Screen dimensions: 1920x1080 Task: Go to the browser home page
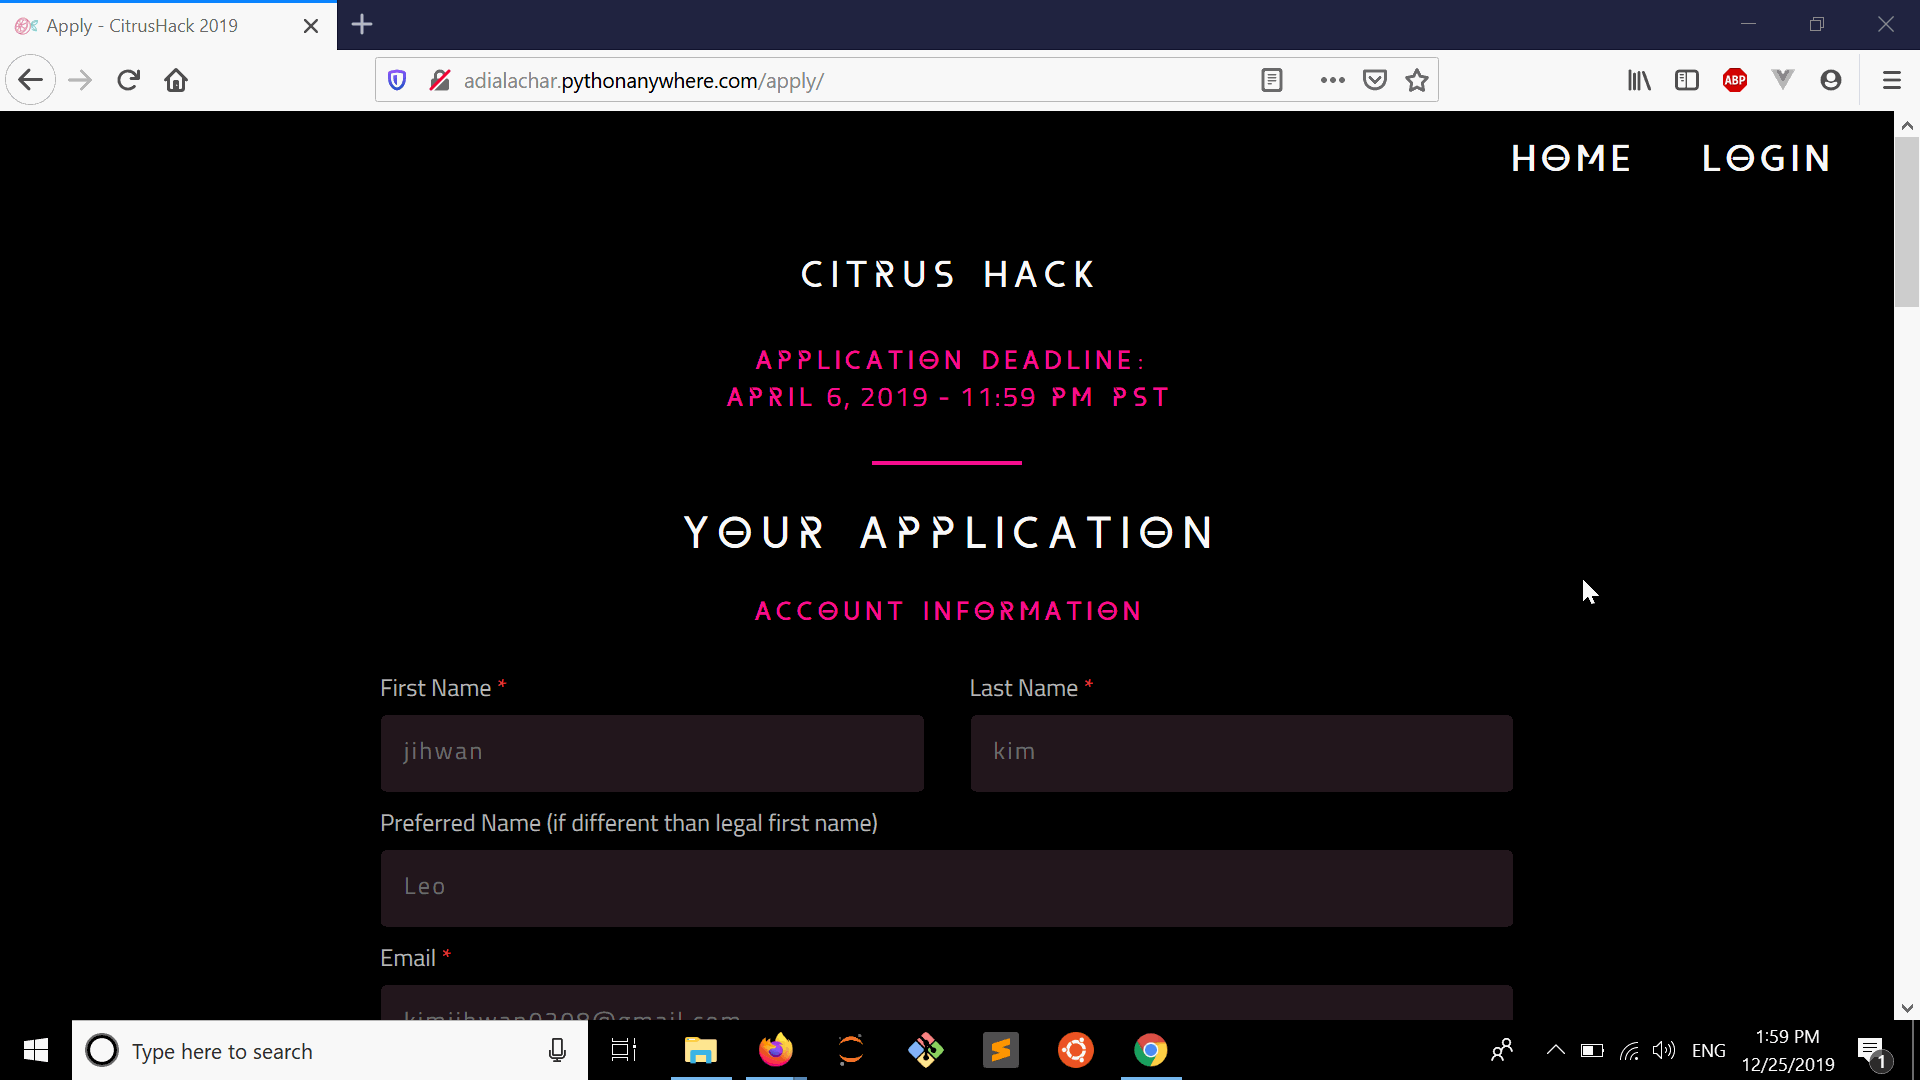point(176,80)
